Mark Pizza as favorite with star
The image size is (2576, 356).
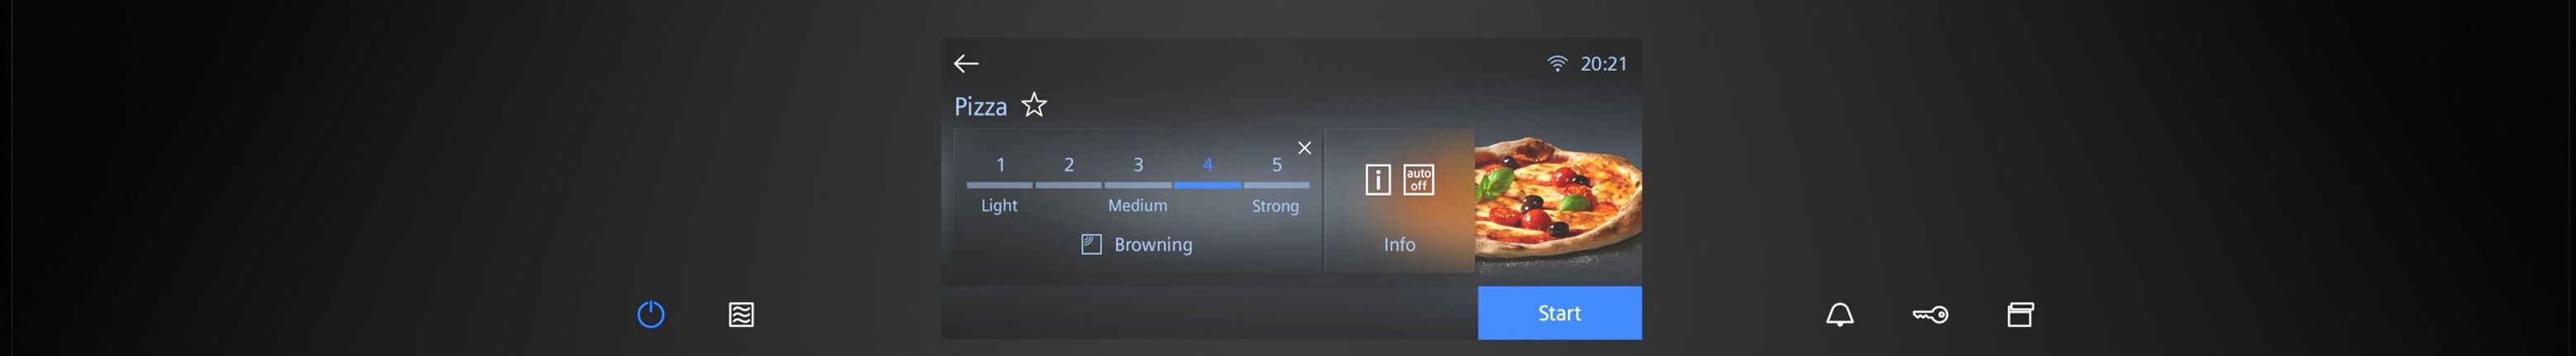[x=1034, y=105]
